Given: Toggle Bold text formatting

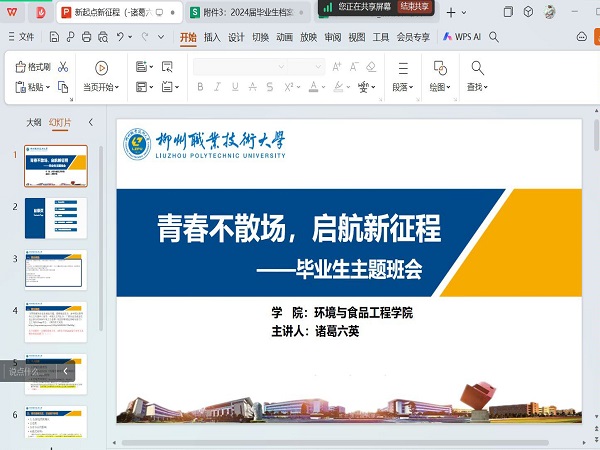Looking at the screenshot, I should pos(200,87).
